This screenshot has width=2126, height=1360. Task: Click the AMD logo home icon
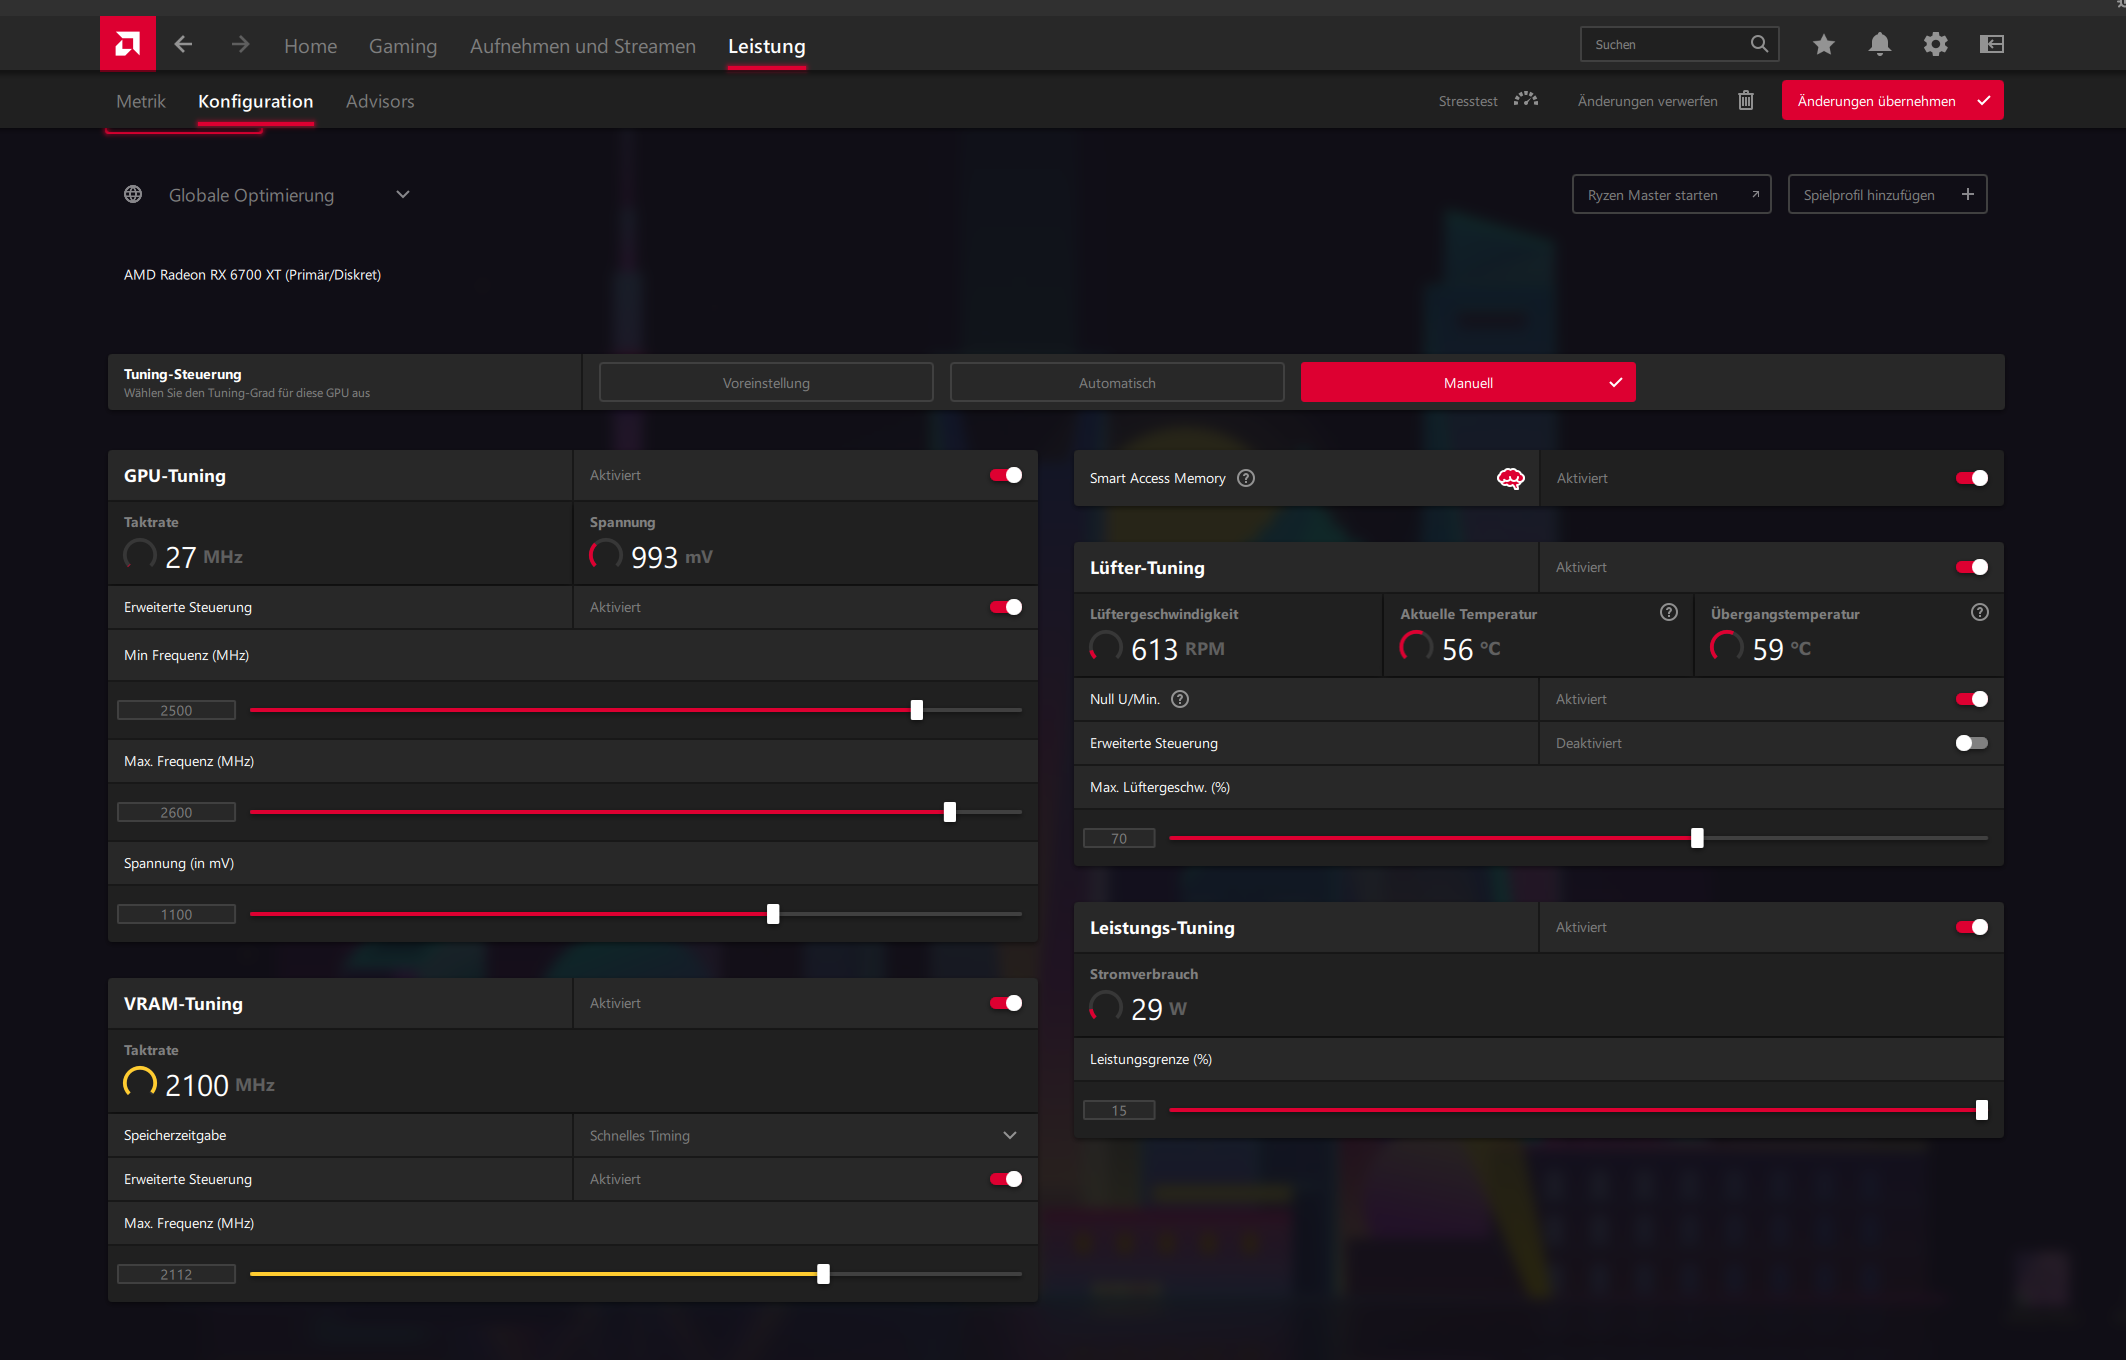tap(127, 44)
